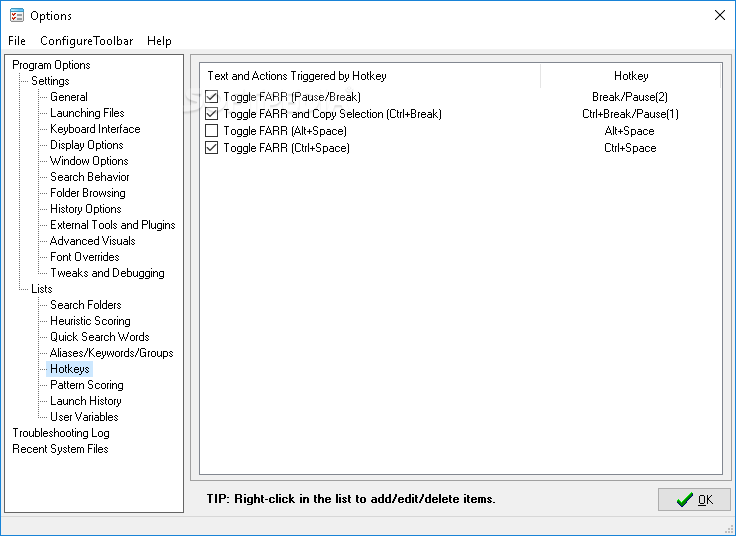Select Advanced Visuals settings

pos(92,240)
